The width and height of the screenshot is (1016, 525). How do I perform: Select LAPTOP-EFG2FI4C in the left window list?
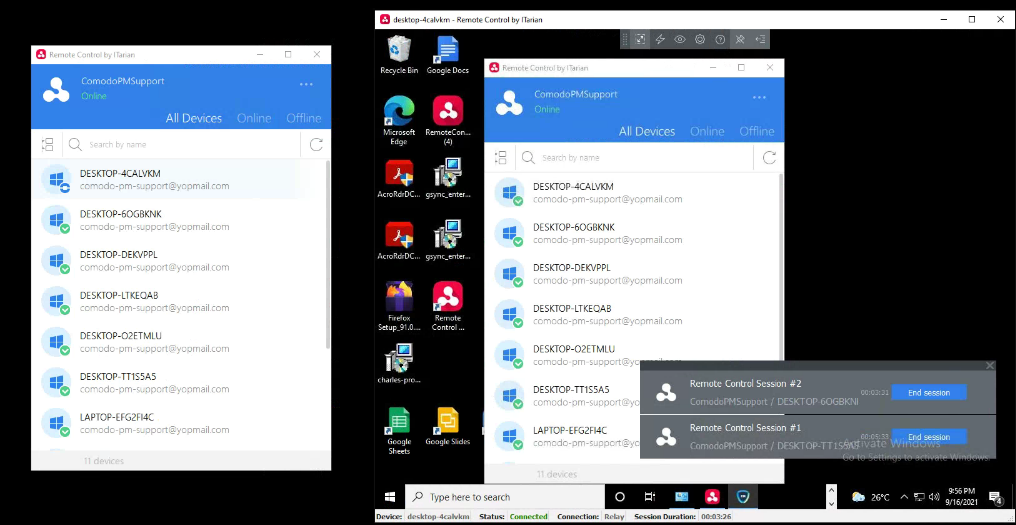pyautogui.click(x=178, y=423)
